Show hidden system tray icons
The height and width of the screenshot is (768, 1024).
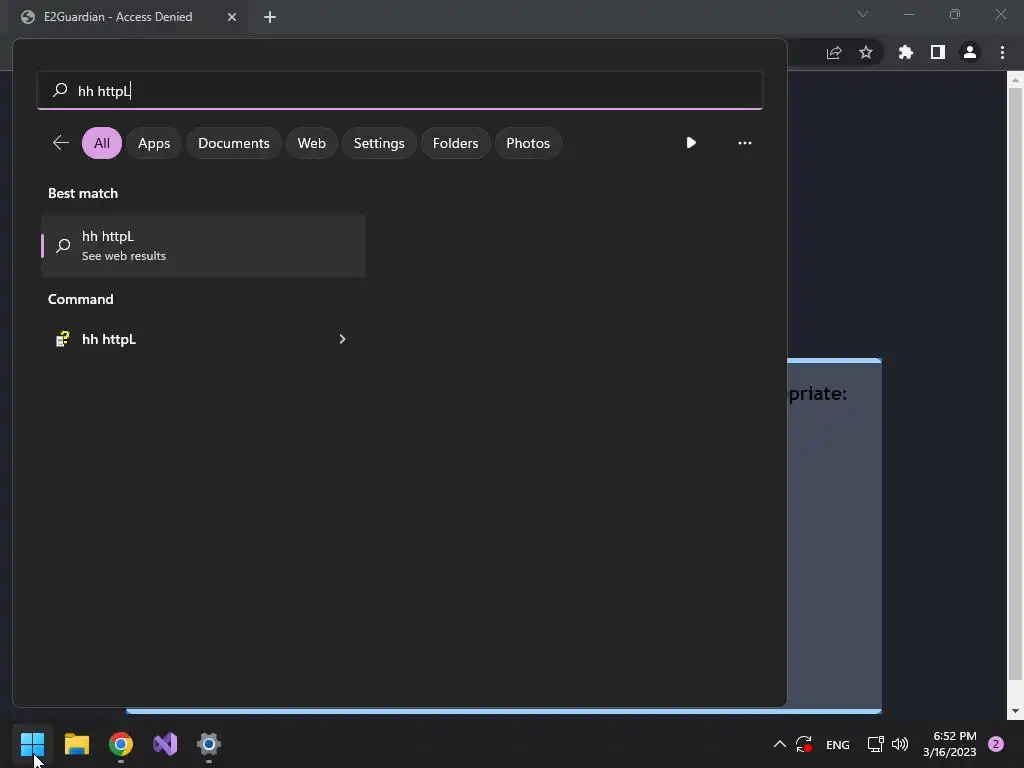tap(780, 744)
